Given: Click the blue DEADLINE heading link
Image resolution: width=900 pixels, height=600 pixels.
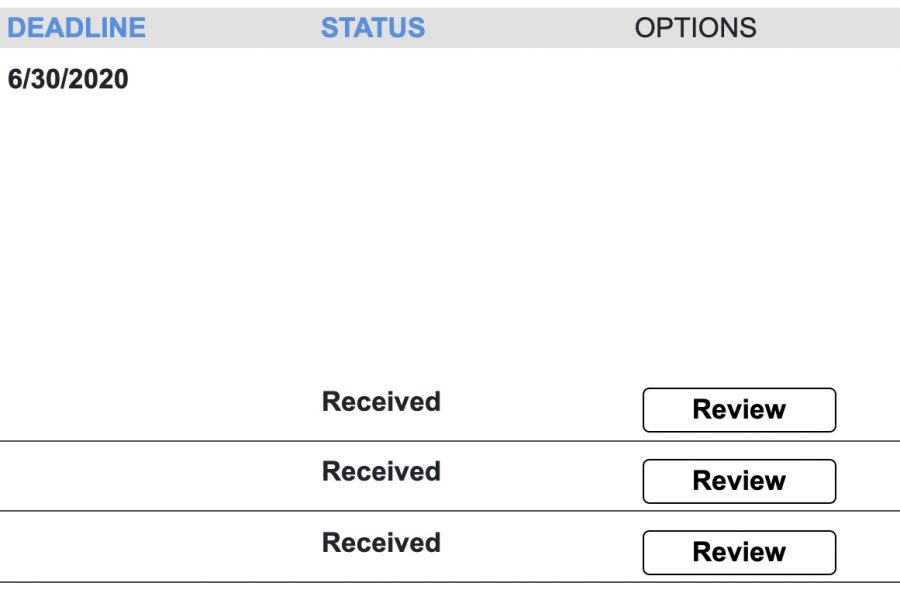Looking at the screenshot, I should coord(76,28).
